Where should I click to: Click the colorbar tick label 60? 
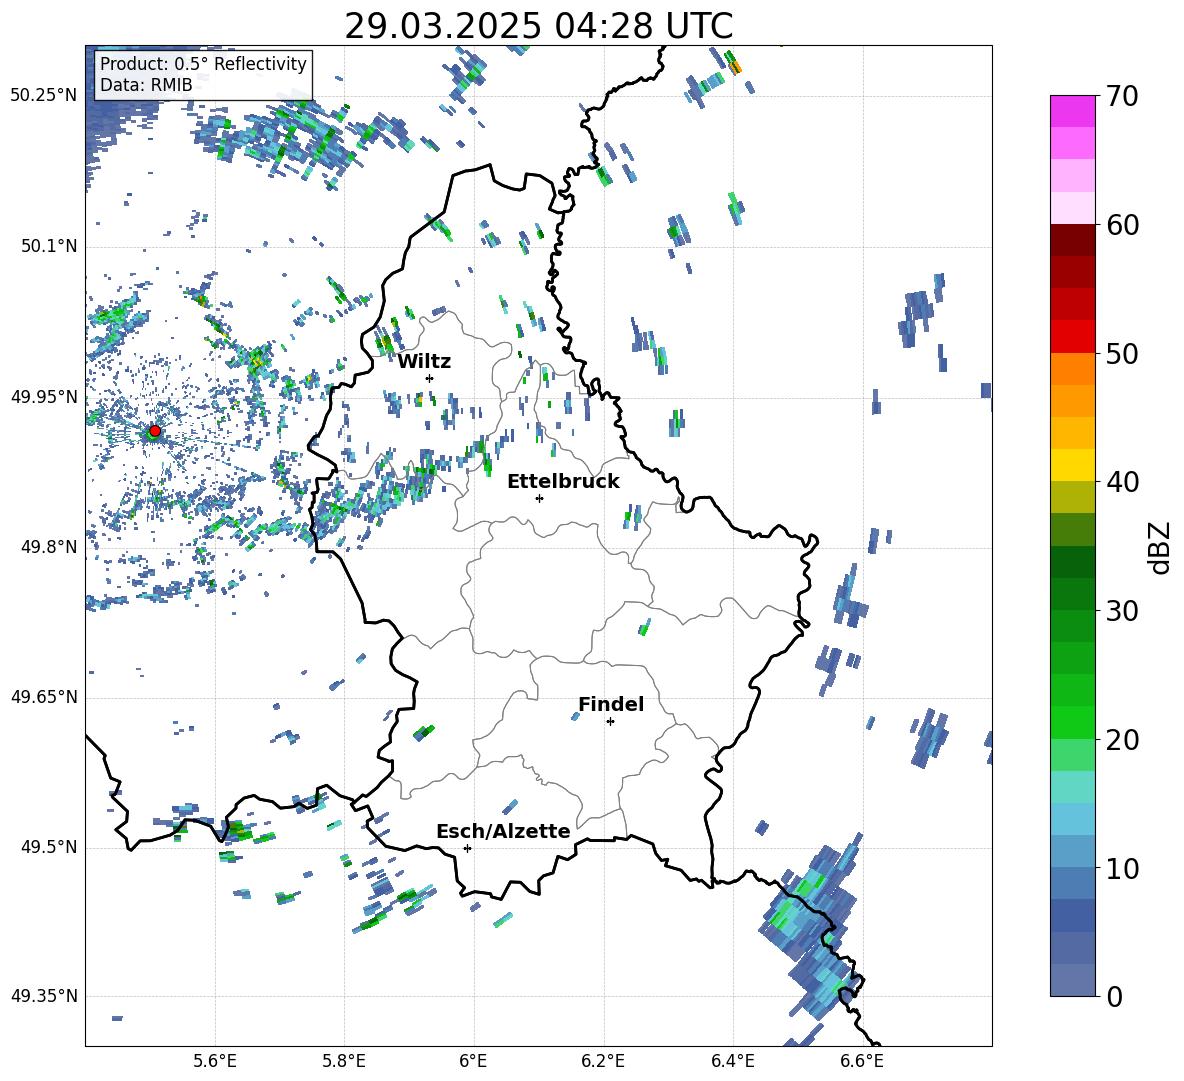[1122, 225]
